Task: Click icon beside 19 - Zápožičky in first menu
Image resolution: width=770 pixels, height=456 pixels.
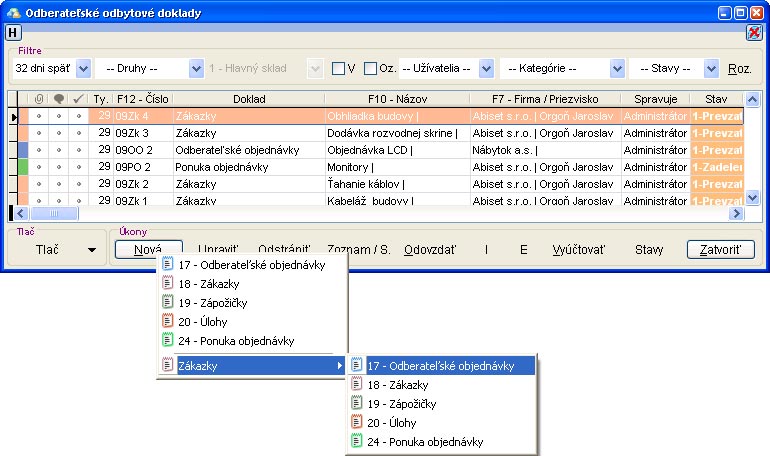Action: pos(168,302)
